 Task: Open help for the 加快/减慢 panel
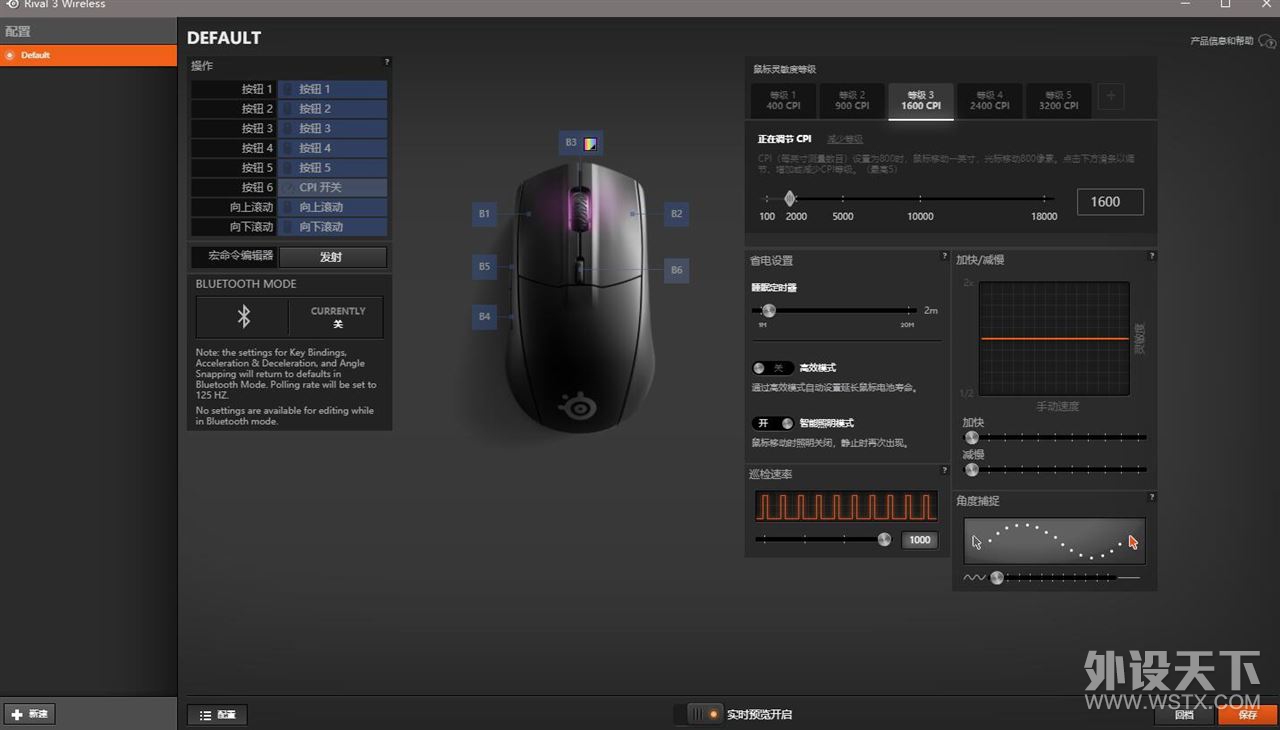tap(1152, 256)
